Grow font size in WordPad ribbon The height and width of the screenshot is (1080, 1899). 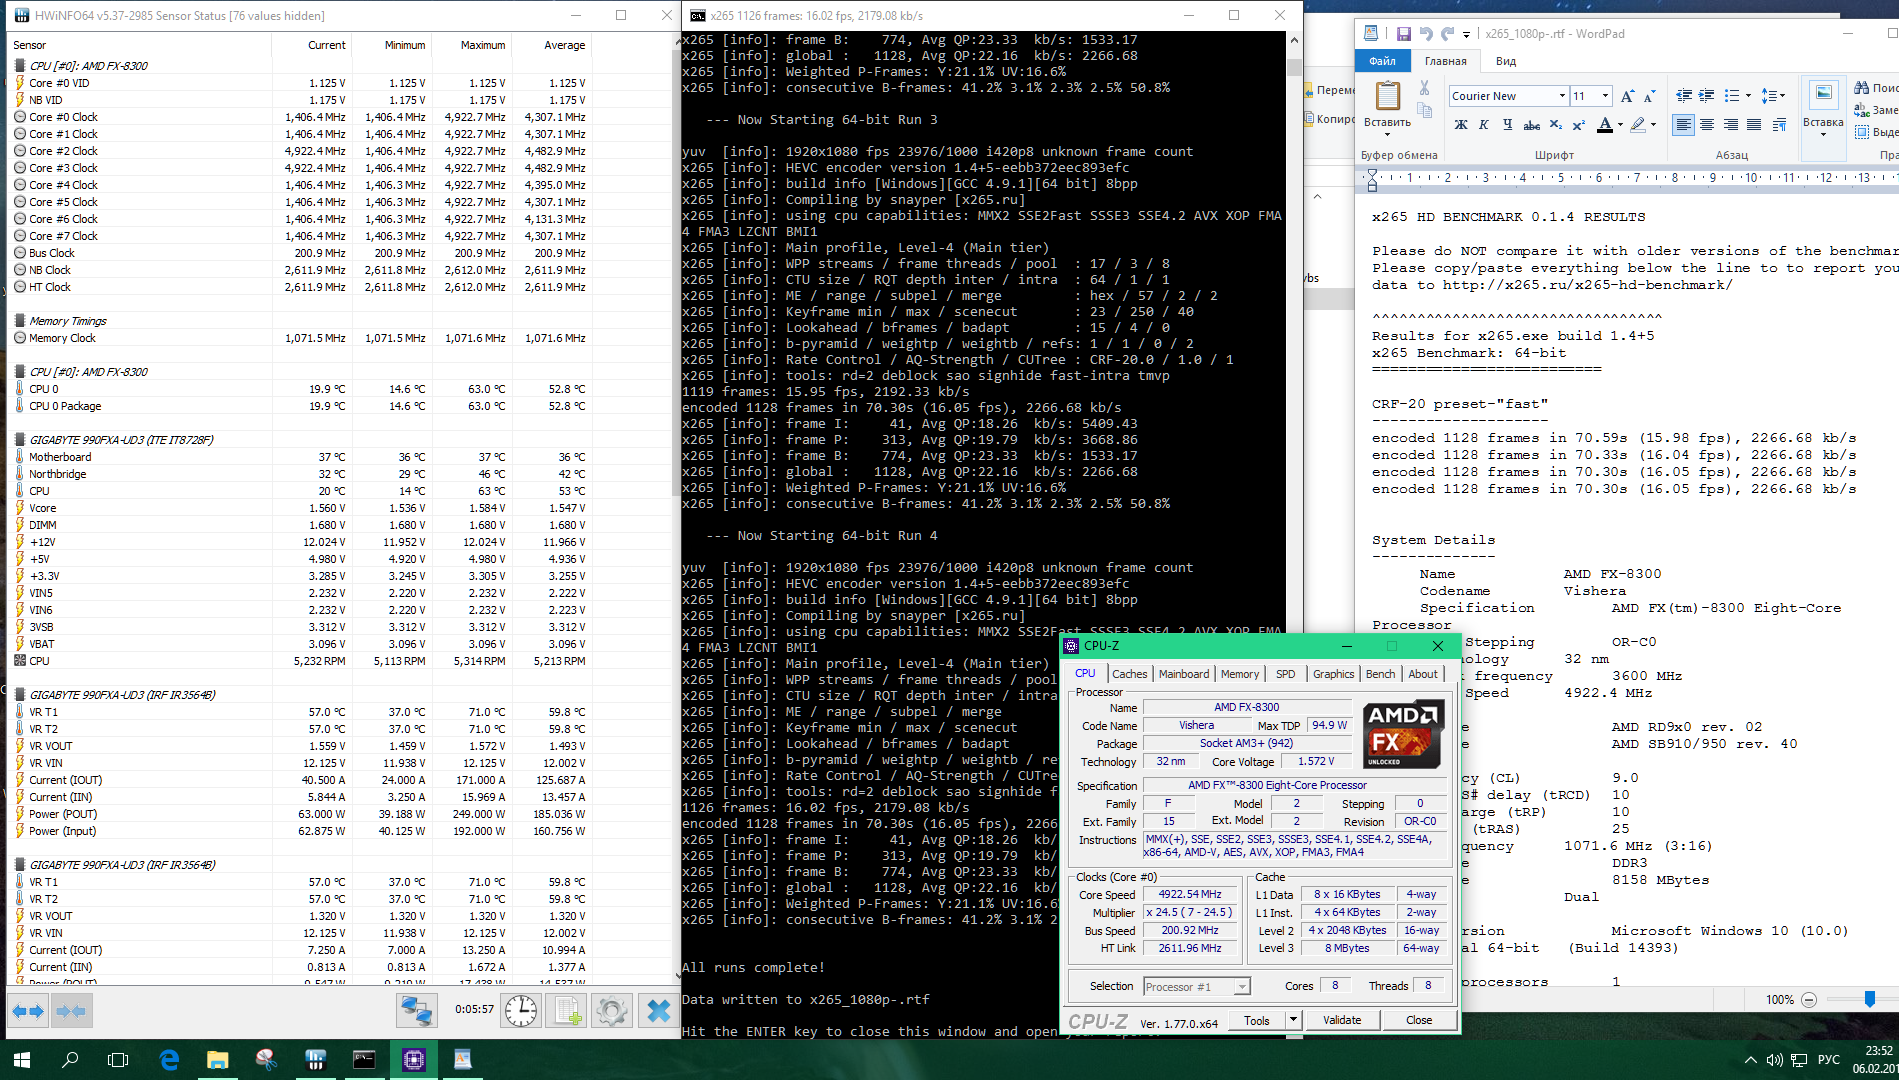click(1627, 96)
